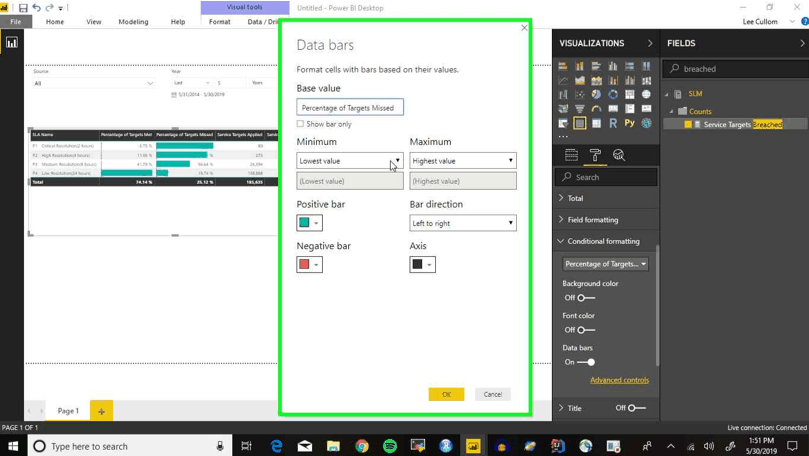Select the Stacked bar chart visual
The image size is (809, 456).
tap(563, 66)
